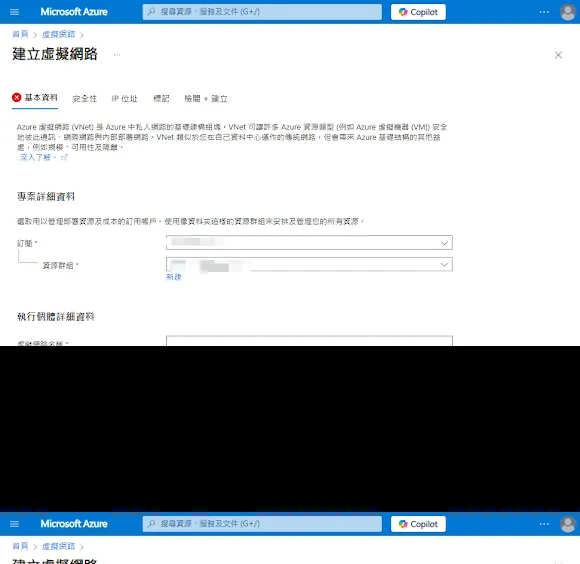Screen dimensions: 580x564
Task: Expand the 訂閱 subscription dropdown
Action: coord(309,243)
